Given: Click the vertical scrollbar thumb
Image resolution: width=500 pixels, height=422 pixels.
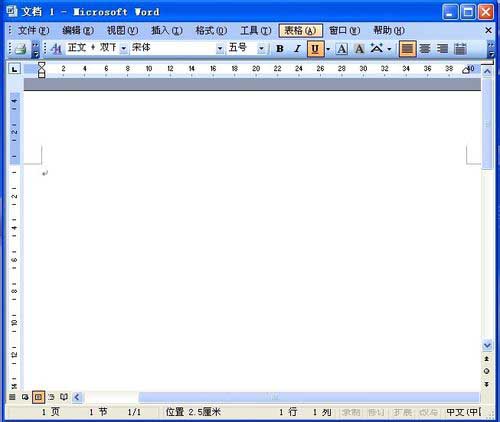Looking at the screenshot, I should pos(487,124).
